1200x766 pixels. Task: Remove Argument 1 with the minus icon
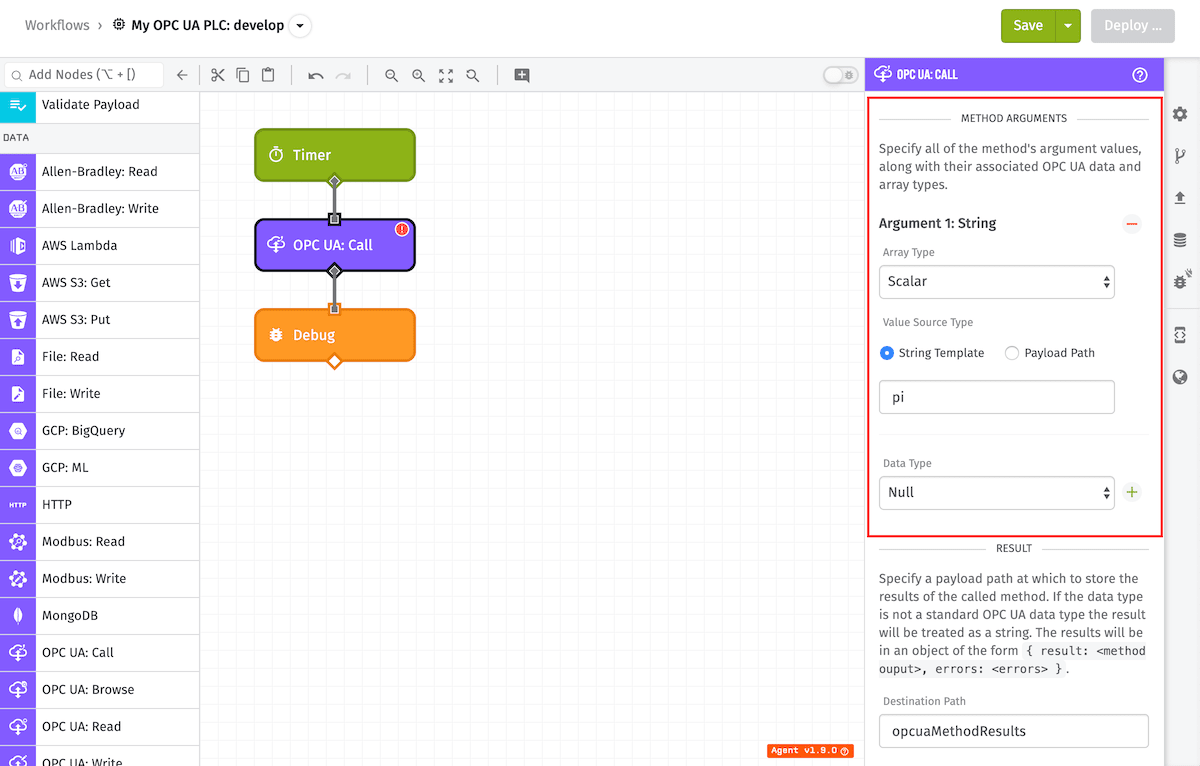1132,224
